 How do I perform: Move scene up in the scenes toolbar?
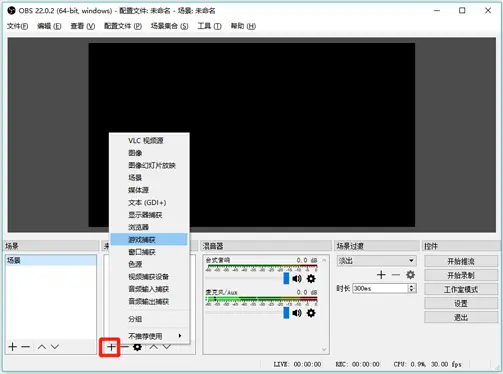(42, 347)
